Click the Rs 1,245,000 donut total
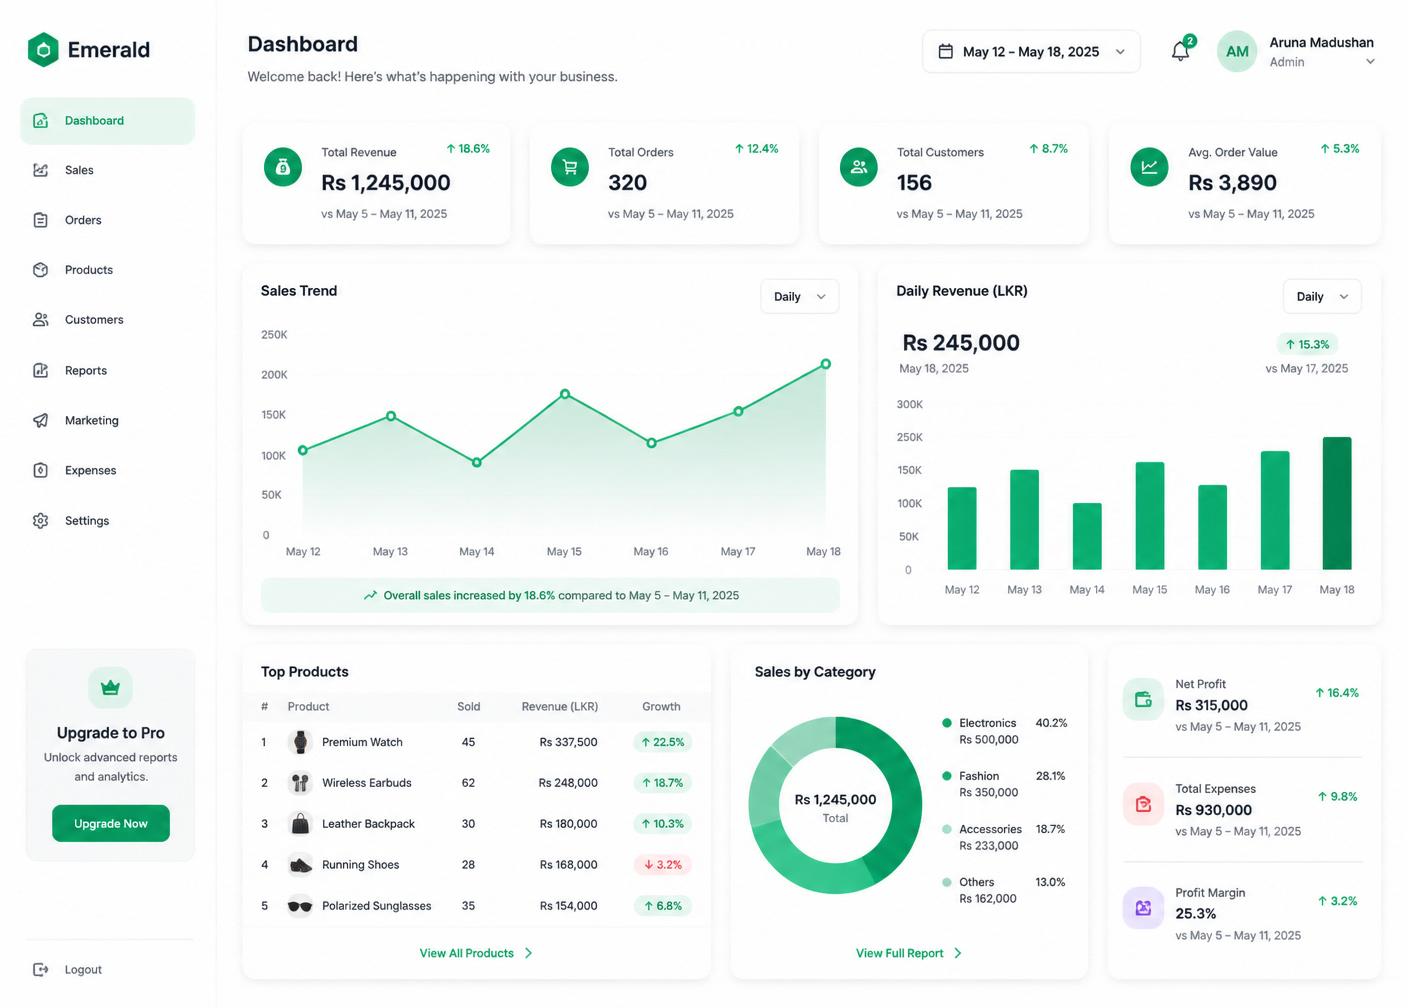This screenshot has height=1008, width=1408. 835,800
